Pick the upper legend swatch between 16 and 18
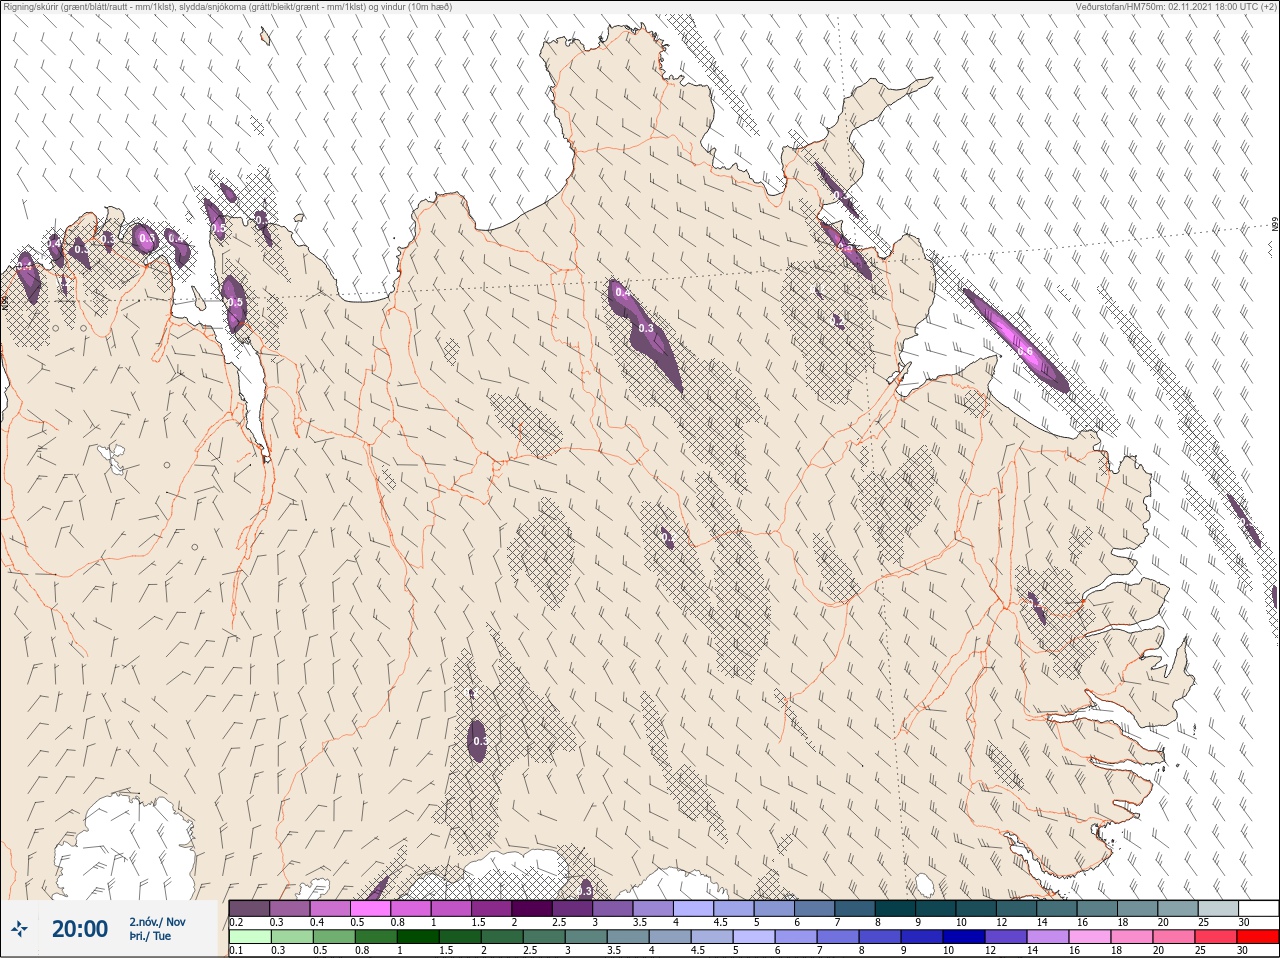This screenshot has height=958, width=1280. point(1097,908)
